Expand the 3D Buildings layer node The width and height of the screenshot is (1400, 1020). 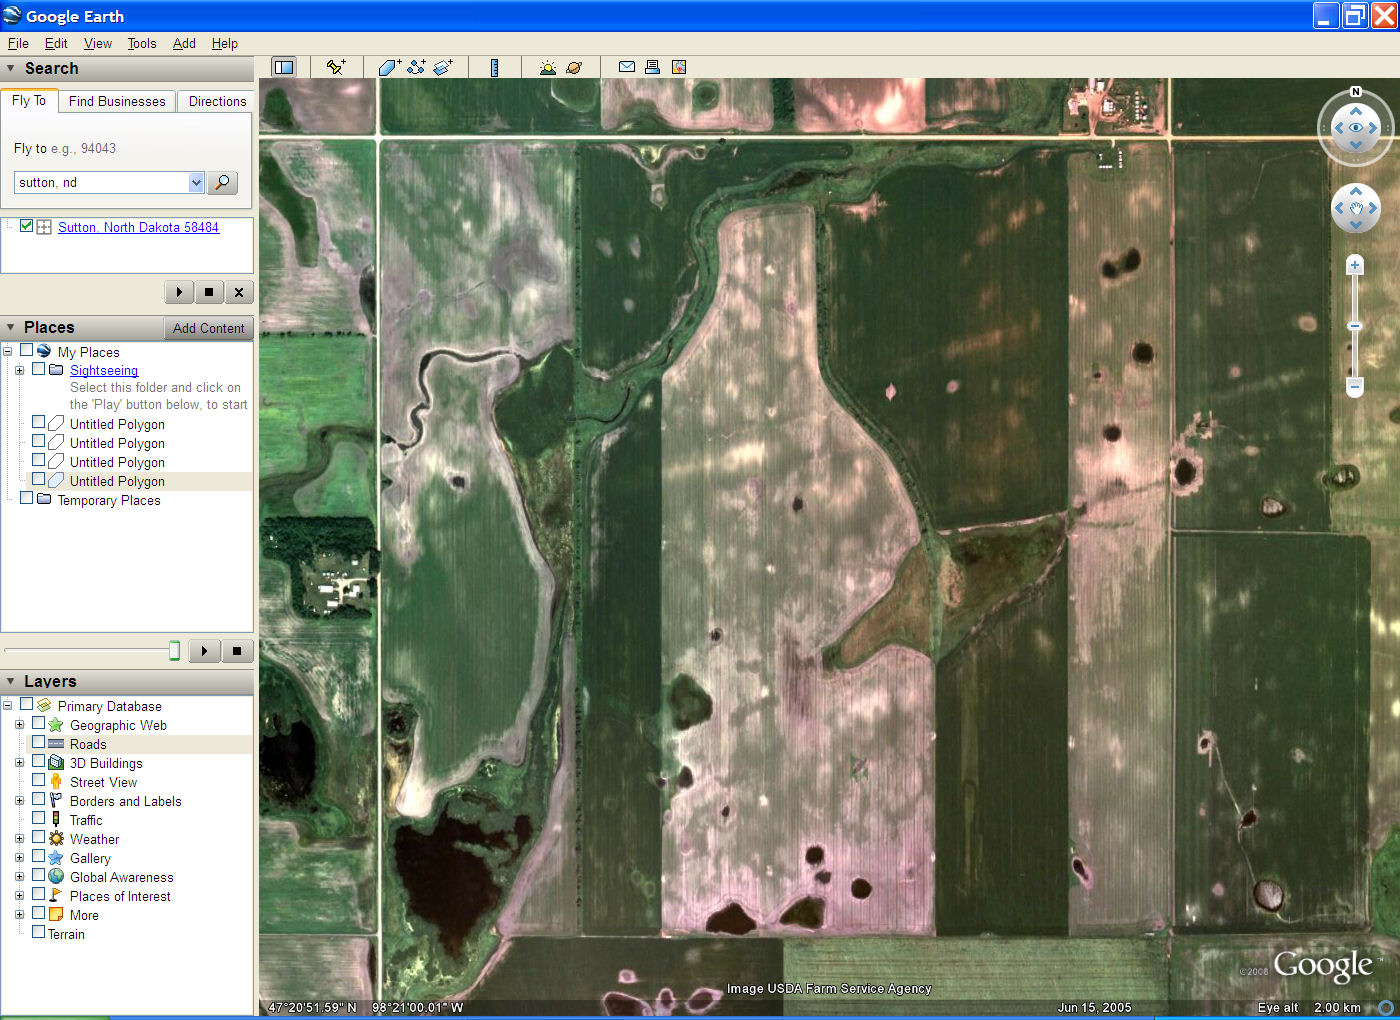(19, 762)
